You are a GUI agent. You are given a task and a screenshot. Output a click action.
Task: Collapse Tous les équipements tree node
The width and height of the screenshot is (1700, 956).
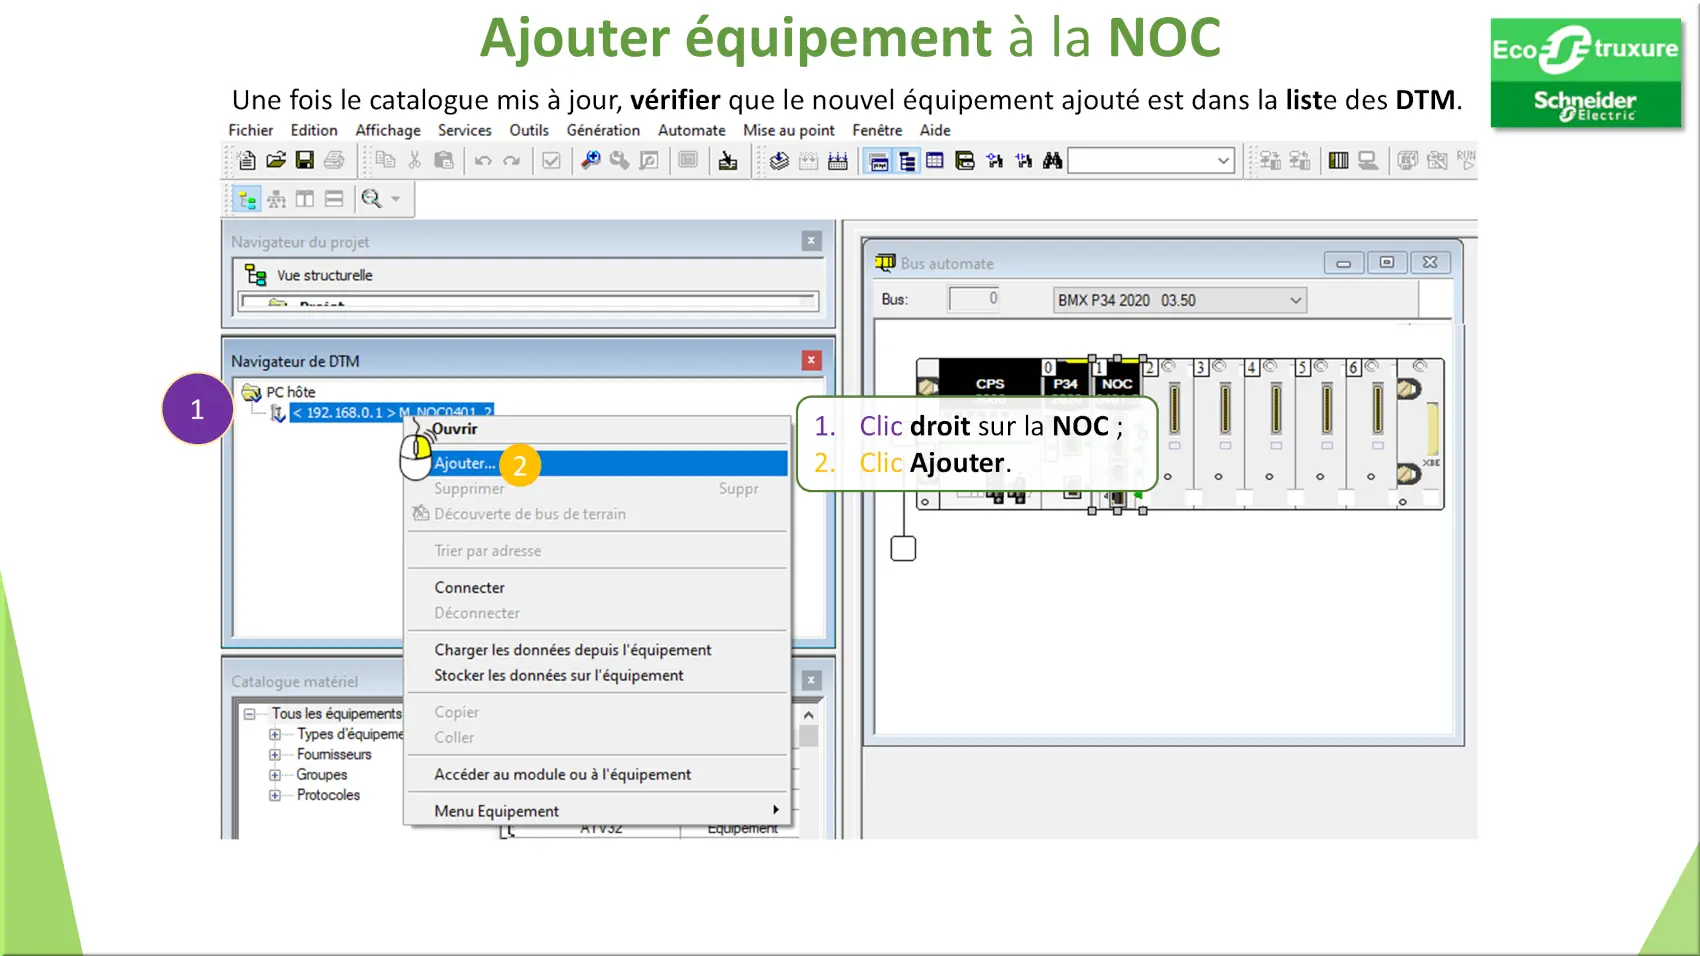[x=250, y=714]
